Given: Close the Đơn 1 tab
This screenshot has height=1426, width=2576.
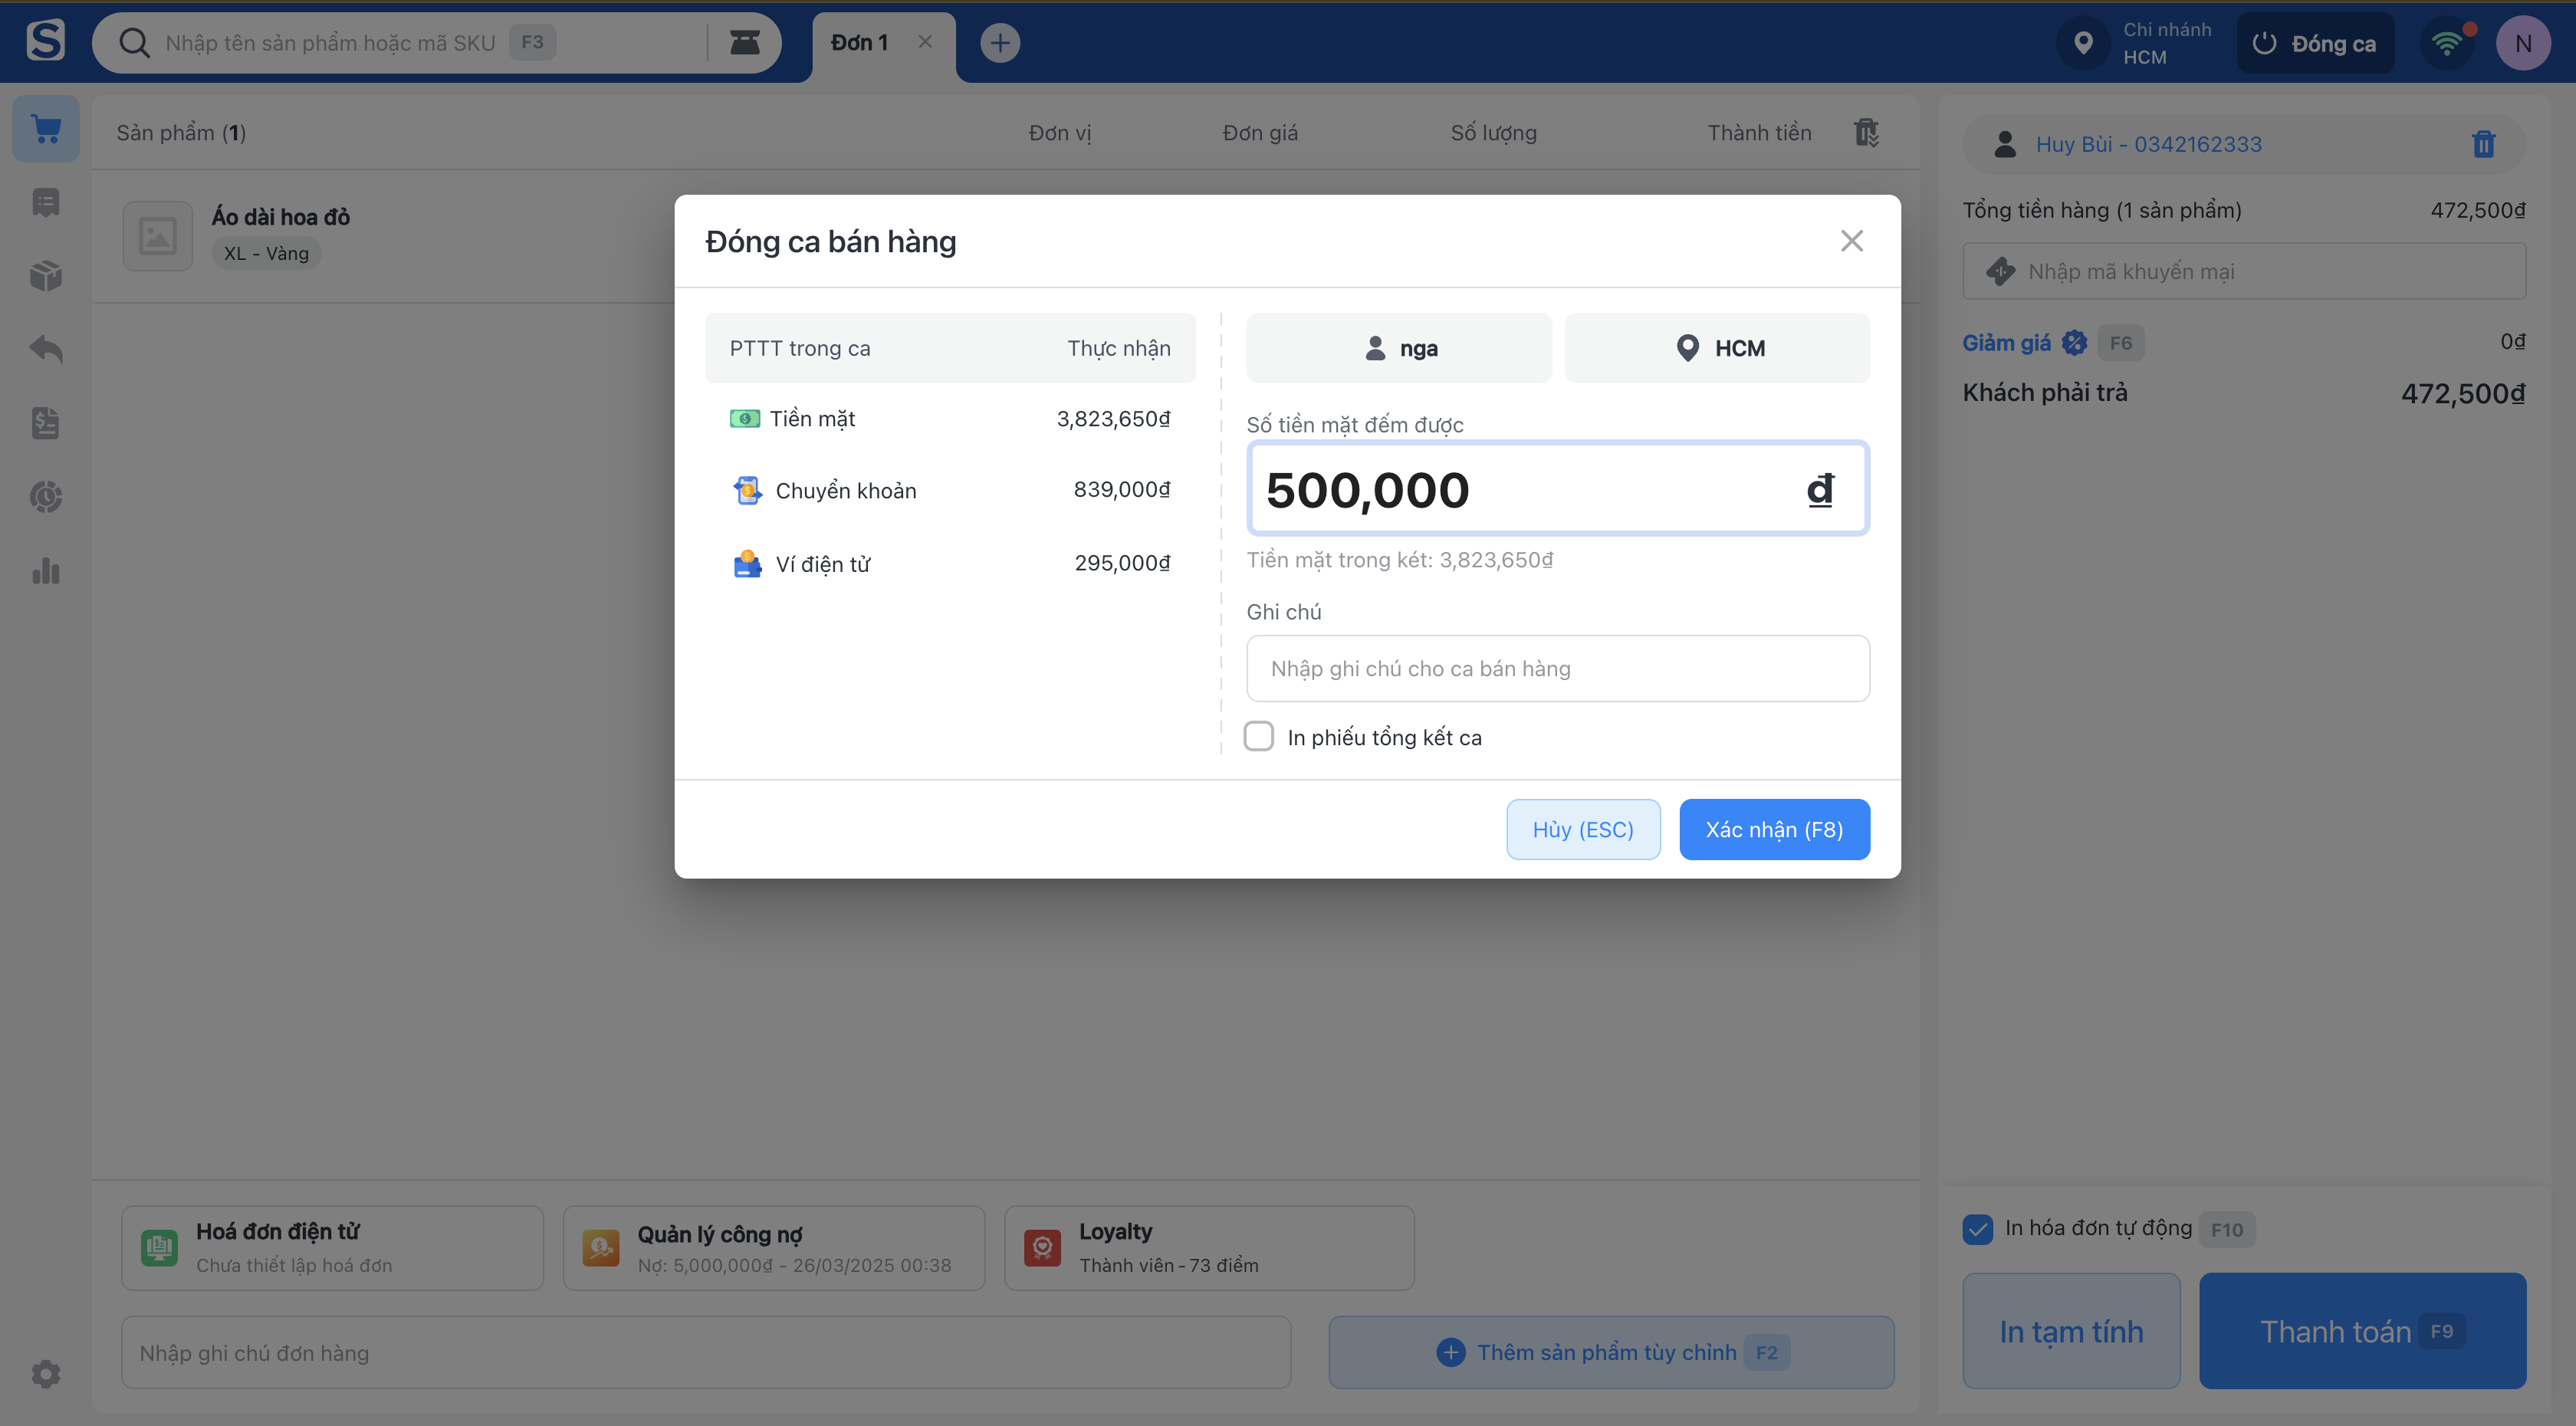Looking at the screenshot, I should pyautogui.click(x=925, y=42).
